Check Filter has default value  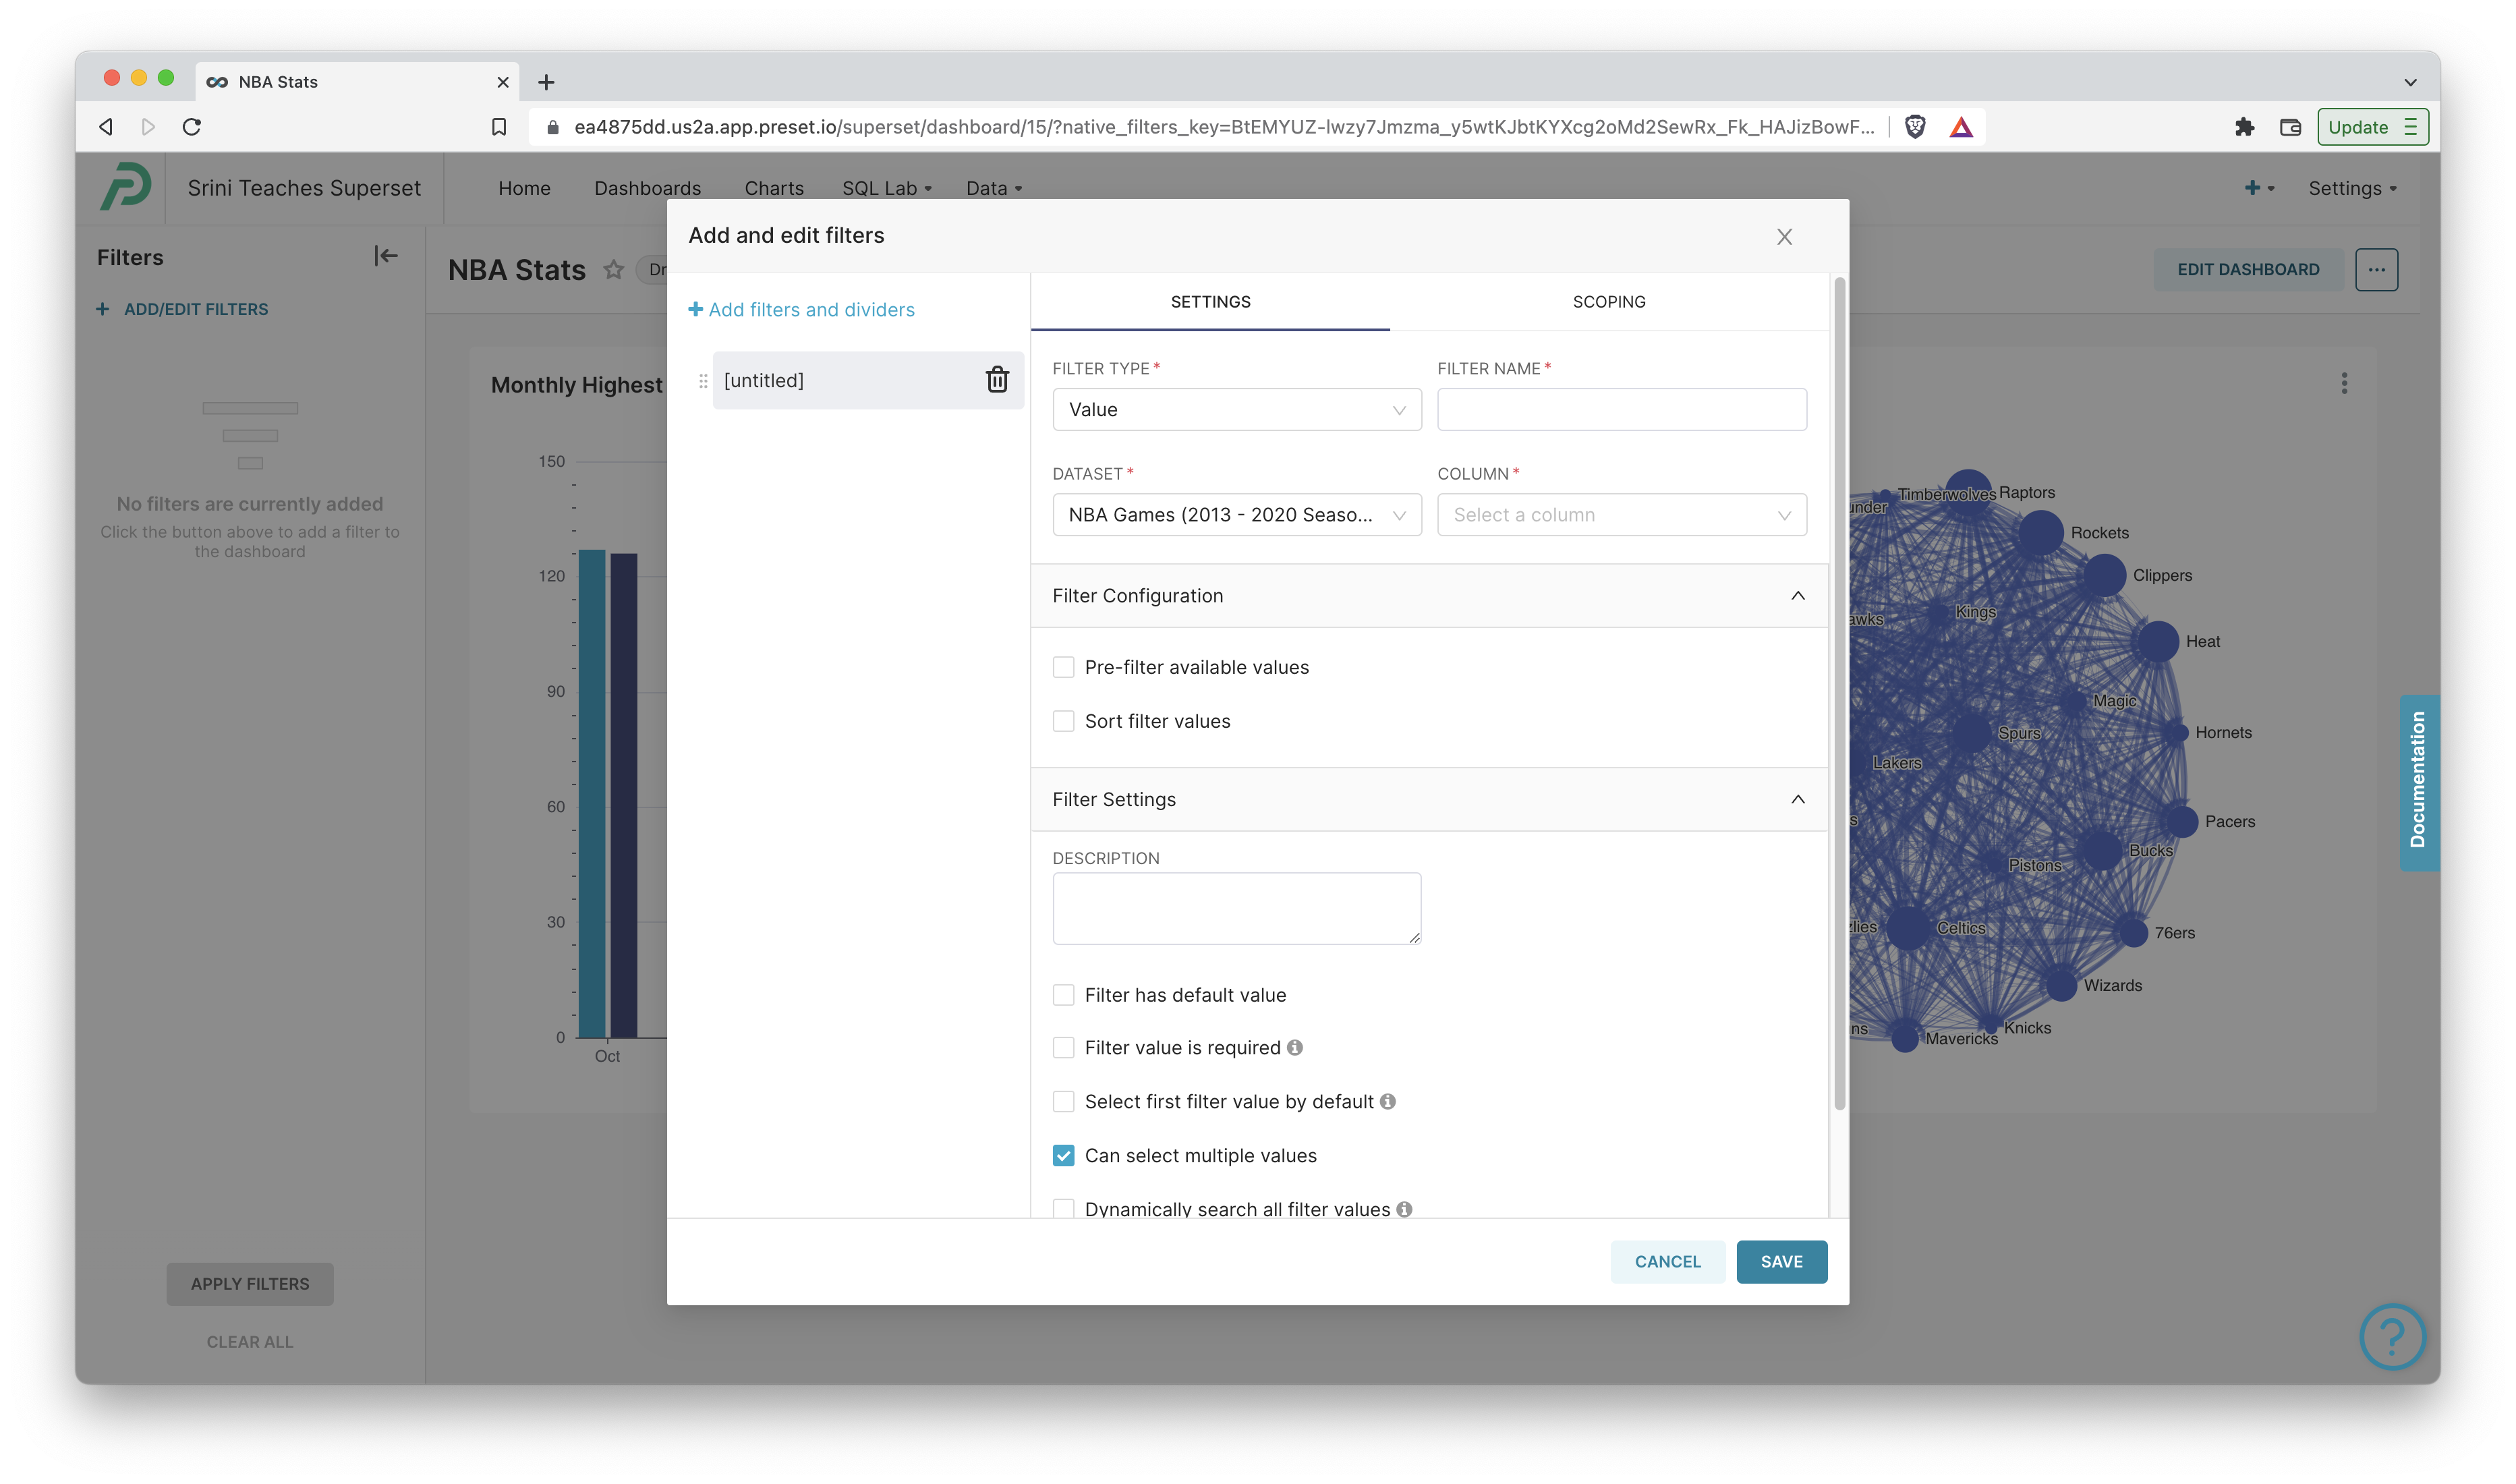click(1063, 994)
